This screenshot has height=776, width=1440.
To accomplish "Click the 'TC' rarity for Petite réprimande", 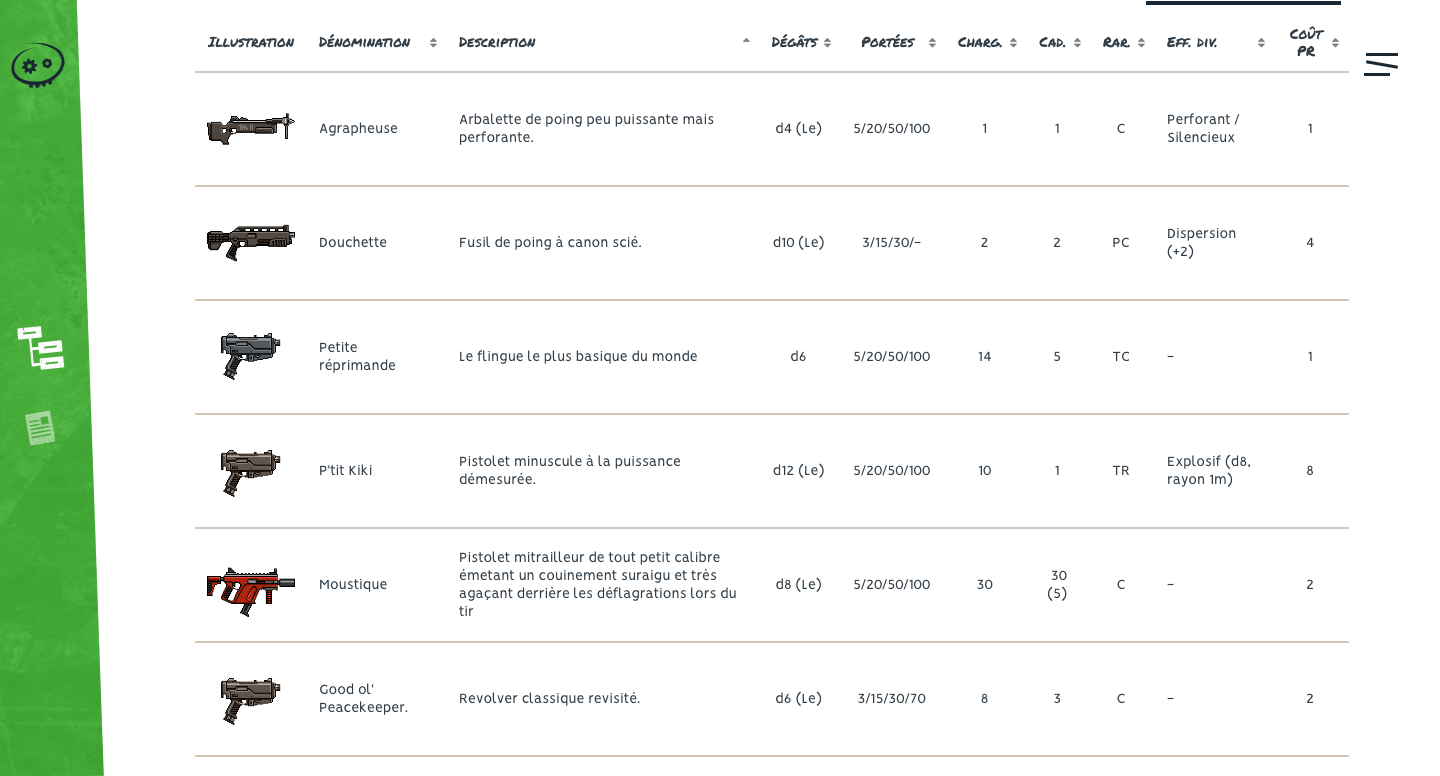I will coord(1121,357).
